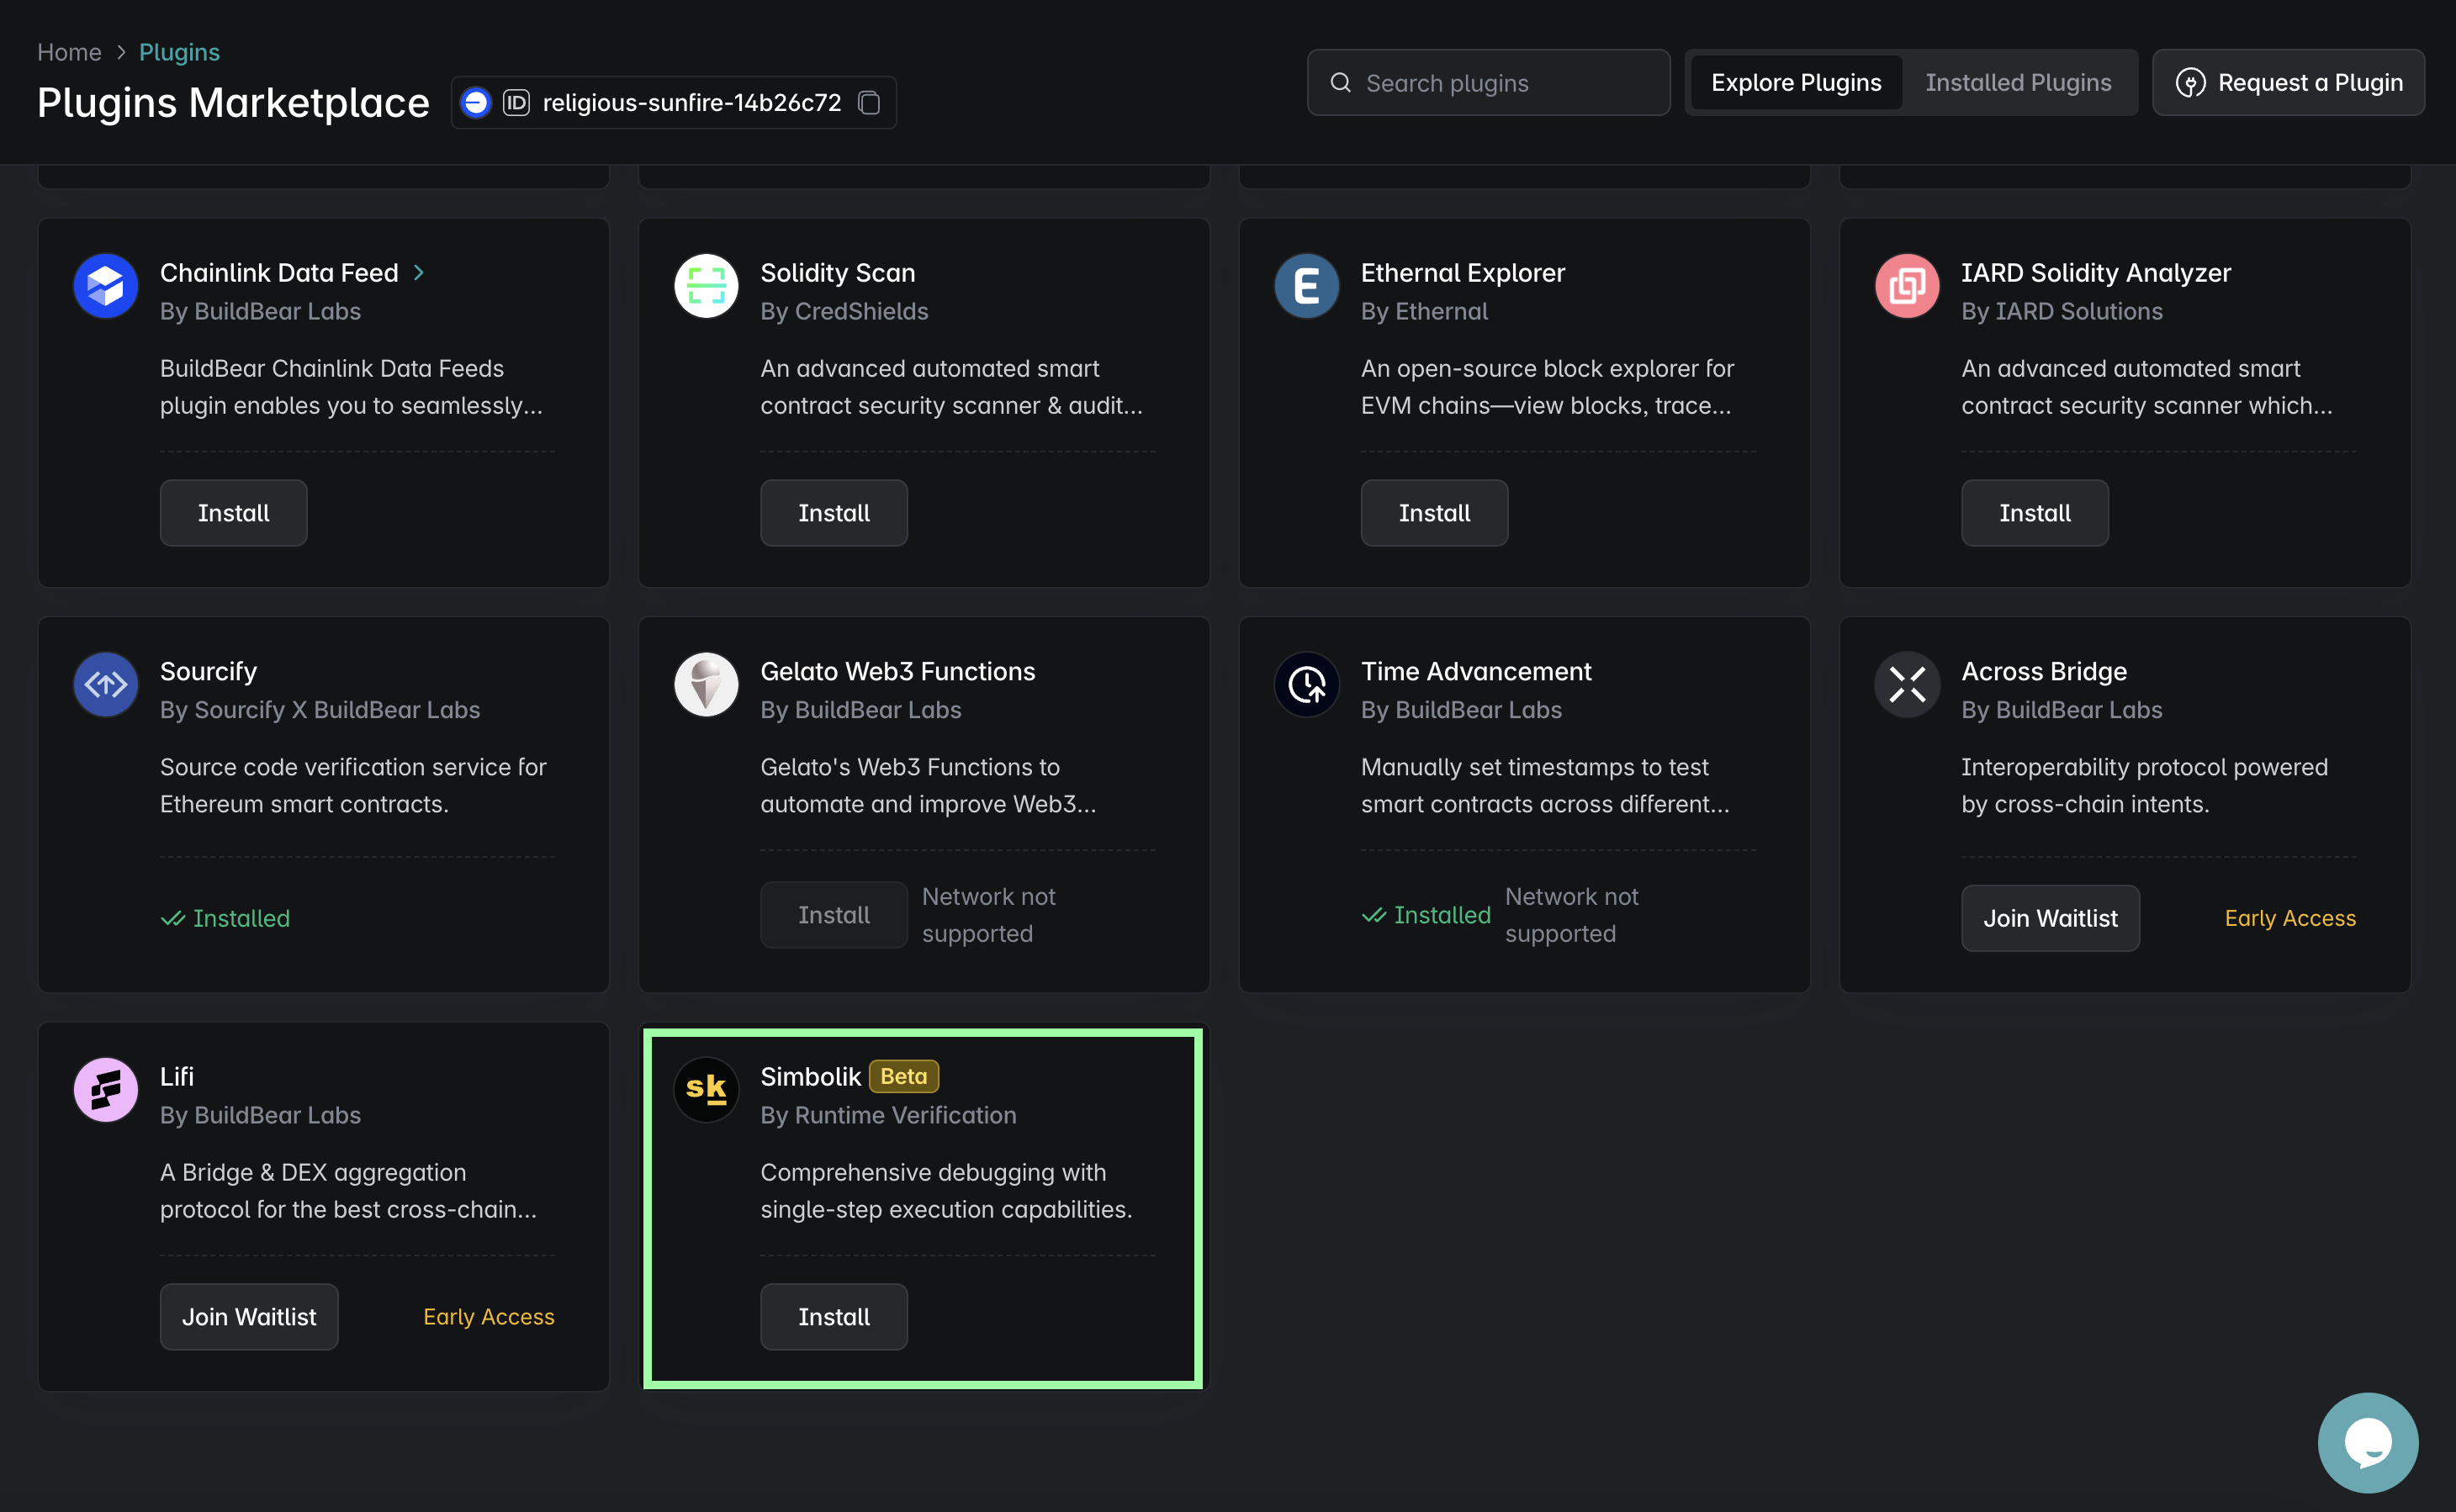This screenshot has height=1512, width=2456.
Task: Click the IARD Solidity Analyzer title
Action: point(2096,272)
